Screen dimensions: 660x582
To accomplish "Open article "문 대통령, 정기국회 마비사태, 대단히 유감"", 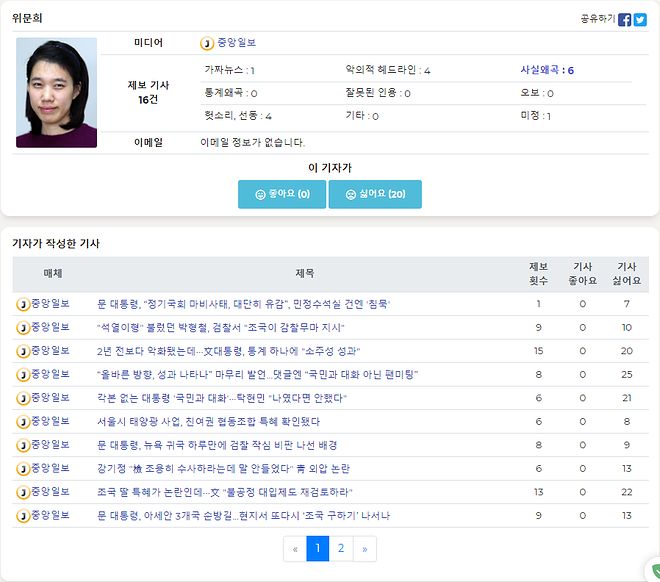I will pyautogui.click(x=243, y=304).
